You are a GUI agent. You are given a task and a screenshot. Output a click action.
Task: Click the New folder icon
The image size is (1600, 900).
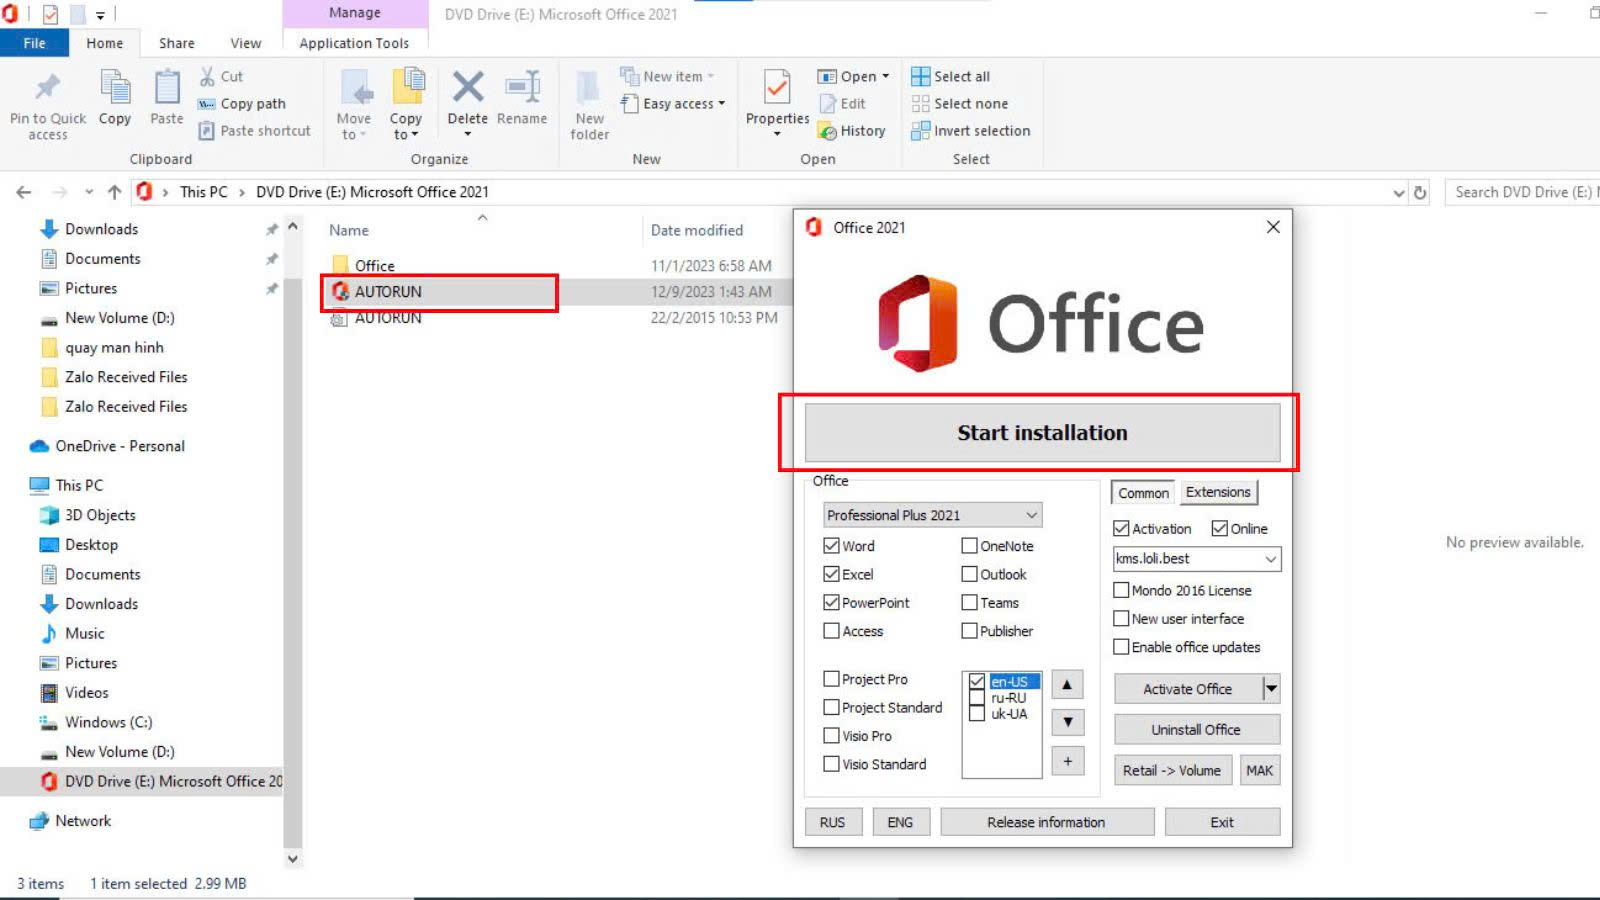(589, 90)
